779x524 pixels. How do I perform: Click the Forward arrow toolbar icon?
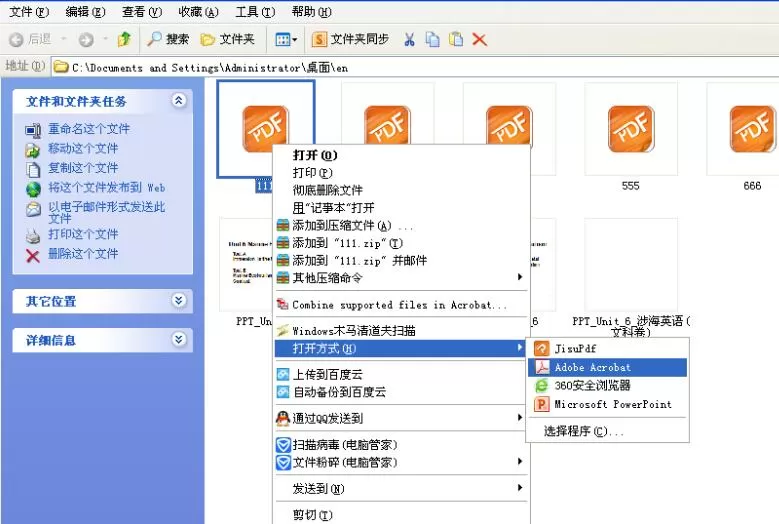[86, 40]
